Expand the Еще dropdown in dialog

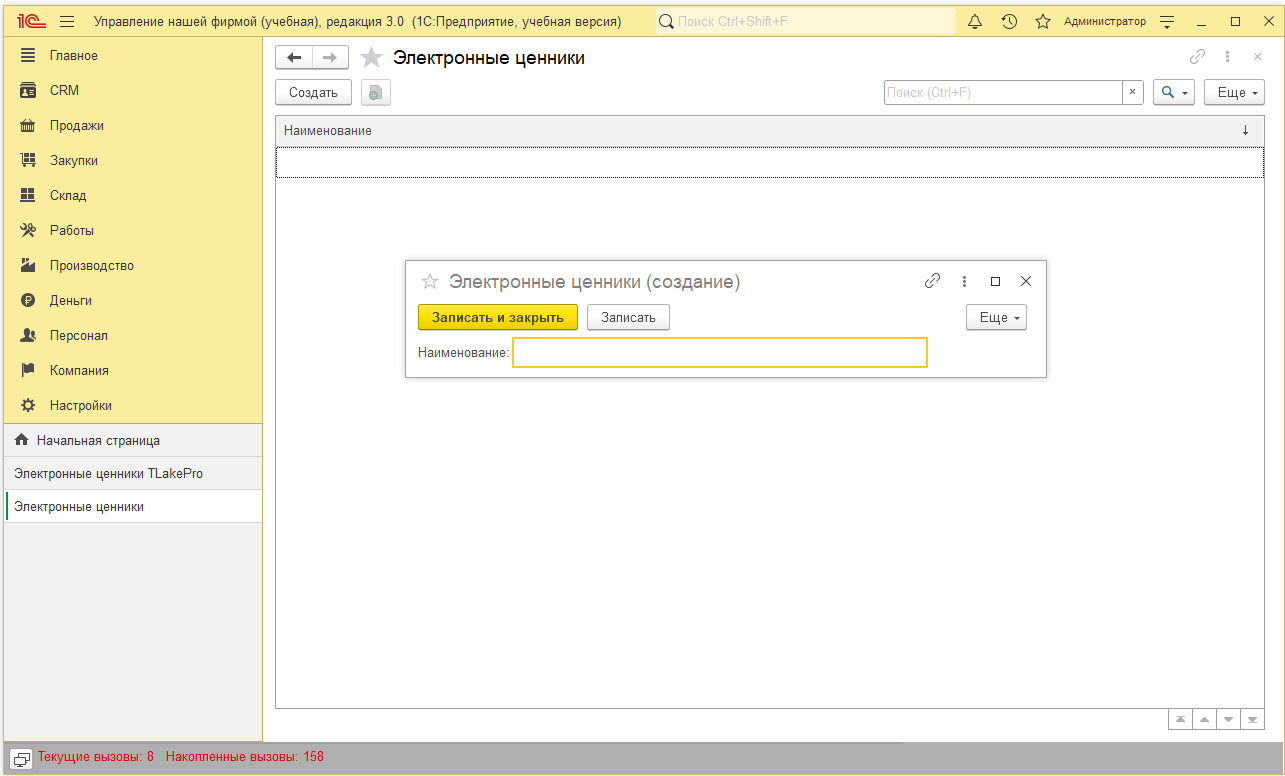[x=996, y=317]
